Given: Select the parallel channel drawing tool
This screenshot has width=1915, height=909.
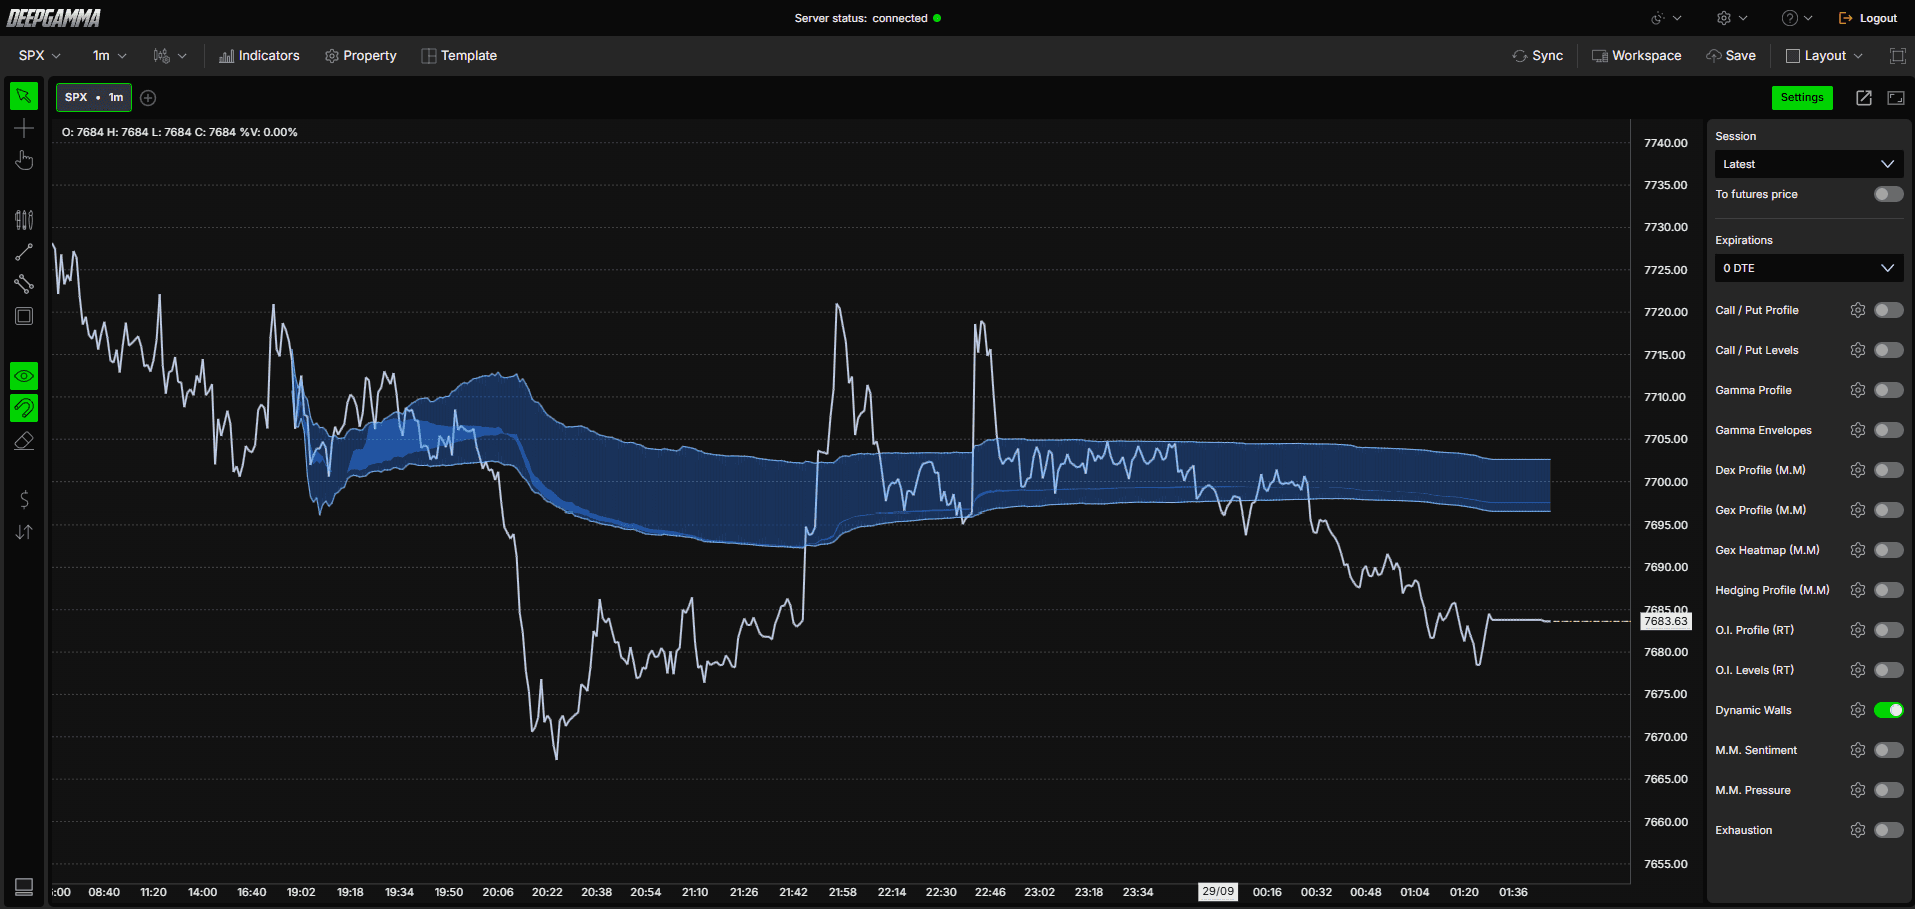Looking at the screenshot, I should (24, 284).
